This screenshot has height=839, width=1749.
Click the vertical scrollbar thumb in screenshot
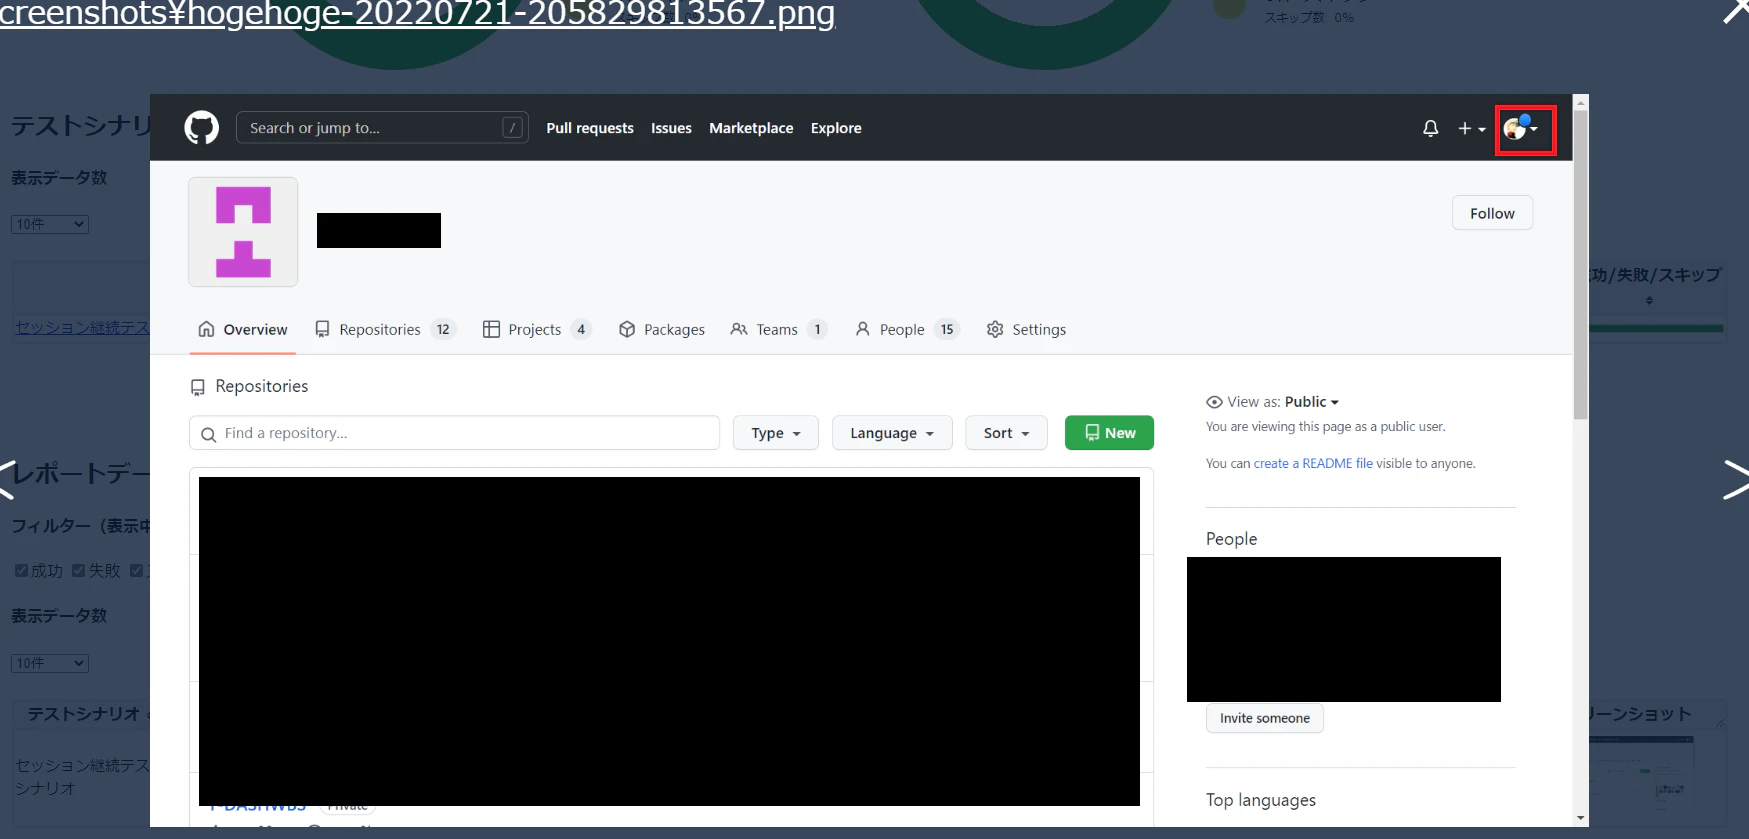click(1581, 265)
